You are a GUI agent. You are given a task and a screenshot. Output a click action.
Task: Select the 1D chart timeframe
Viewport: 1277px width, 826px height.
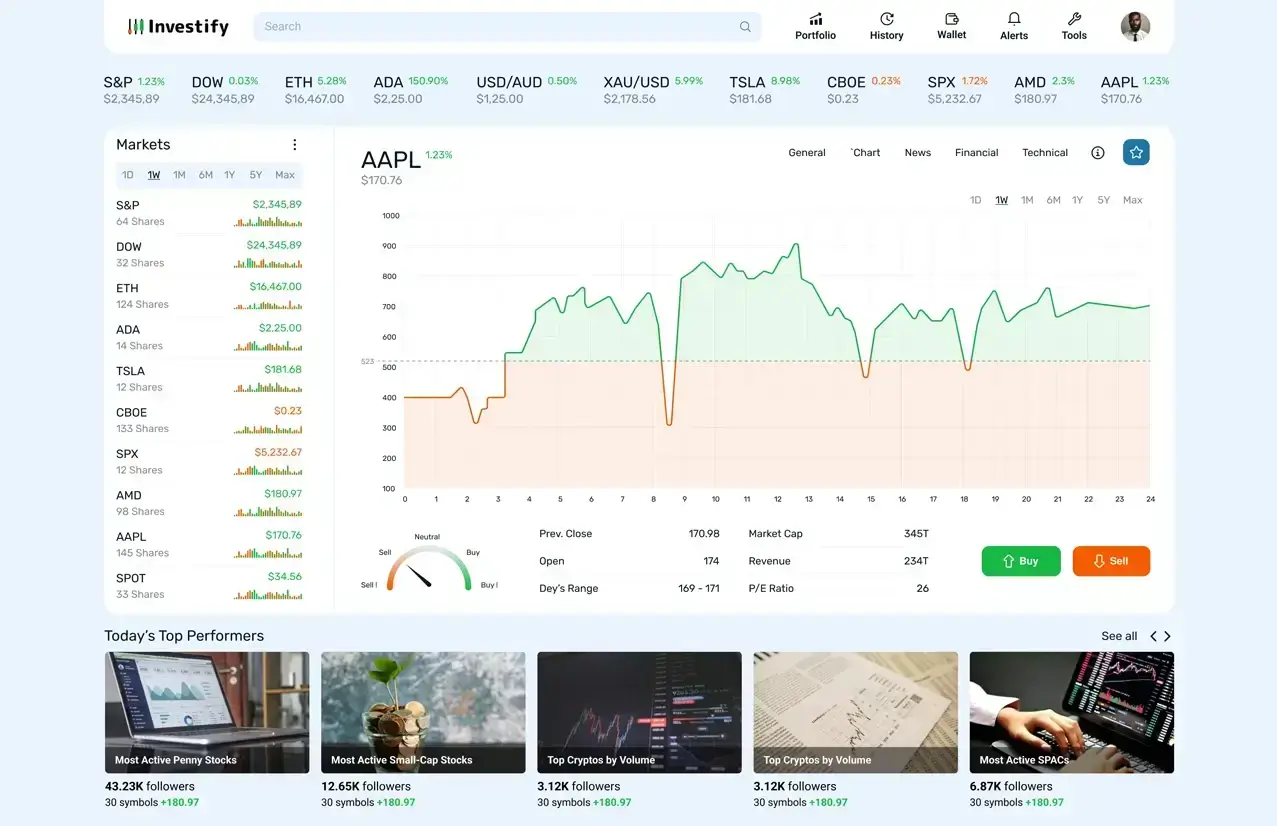tap(975, 199)
